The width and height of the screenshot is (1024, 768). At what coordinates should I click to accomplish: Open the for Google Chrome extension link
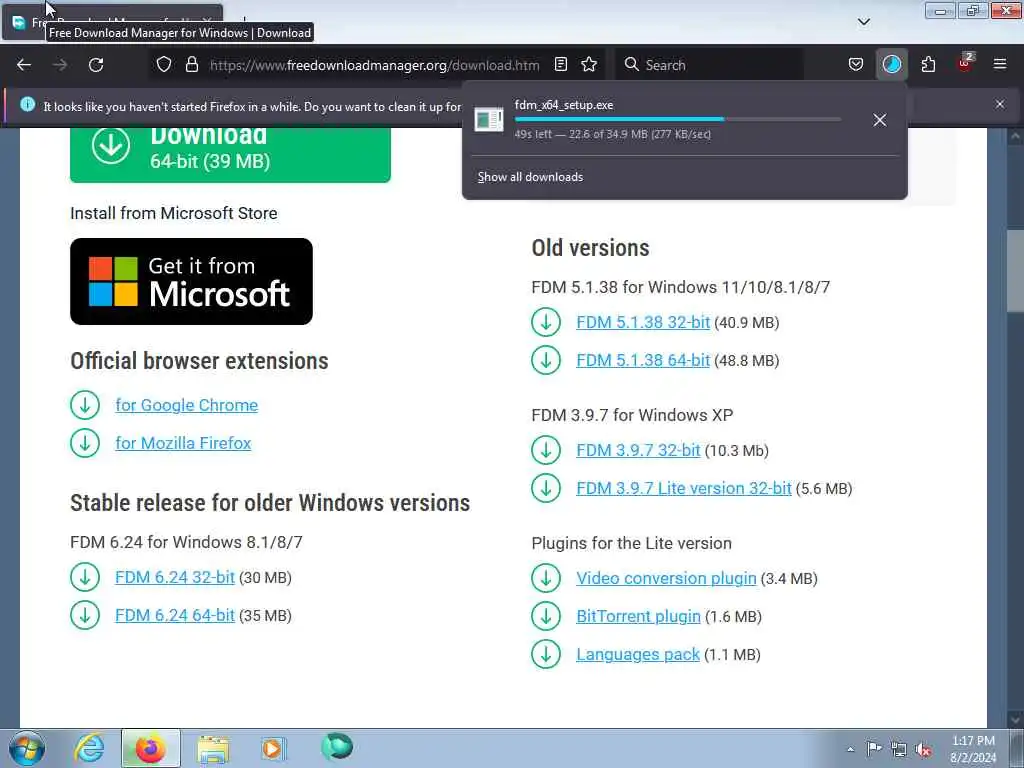[x=187, y=405]
